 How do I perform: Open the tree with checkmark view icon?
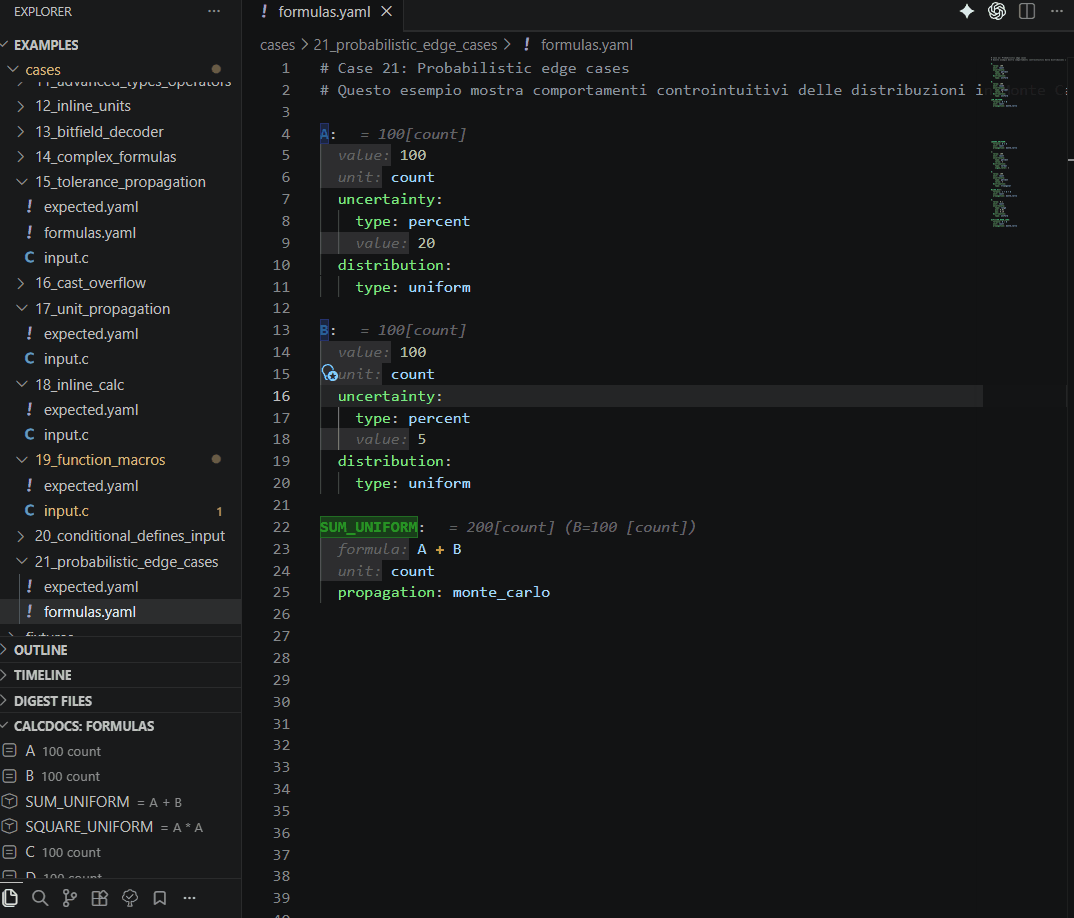click(130, 897)
